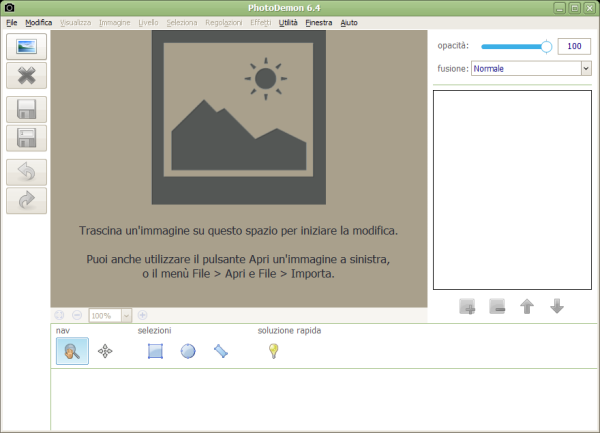Click the quick fix light bulb icon
Viewport: 600px width, 433px height.
(x=272, y=351)
